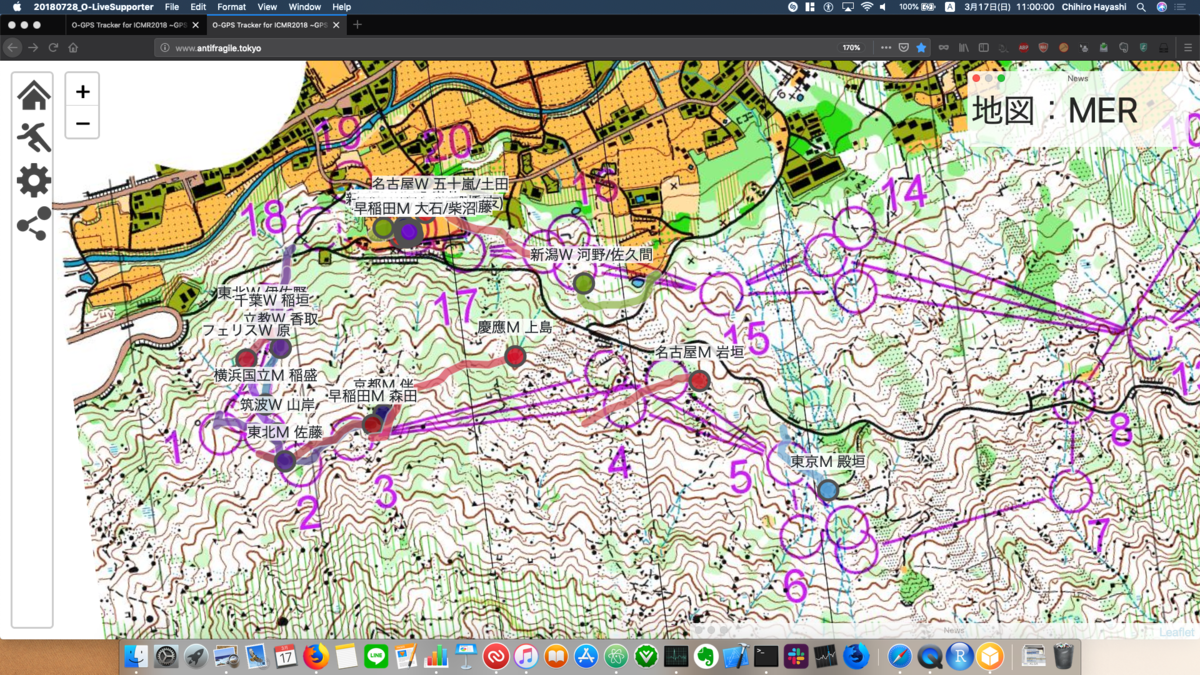Click the 地図：MER map label
This screenshot has width=1200, height=675.
pos(1055,110)
